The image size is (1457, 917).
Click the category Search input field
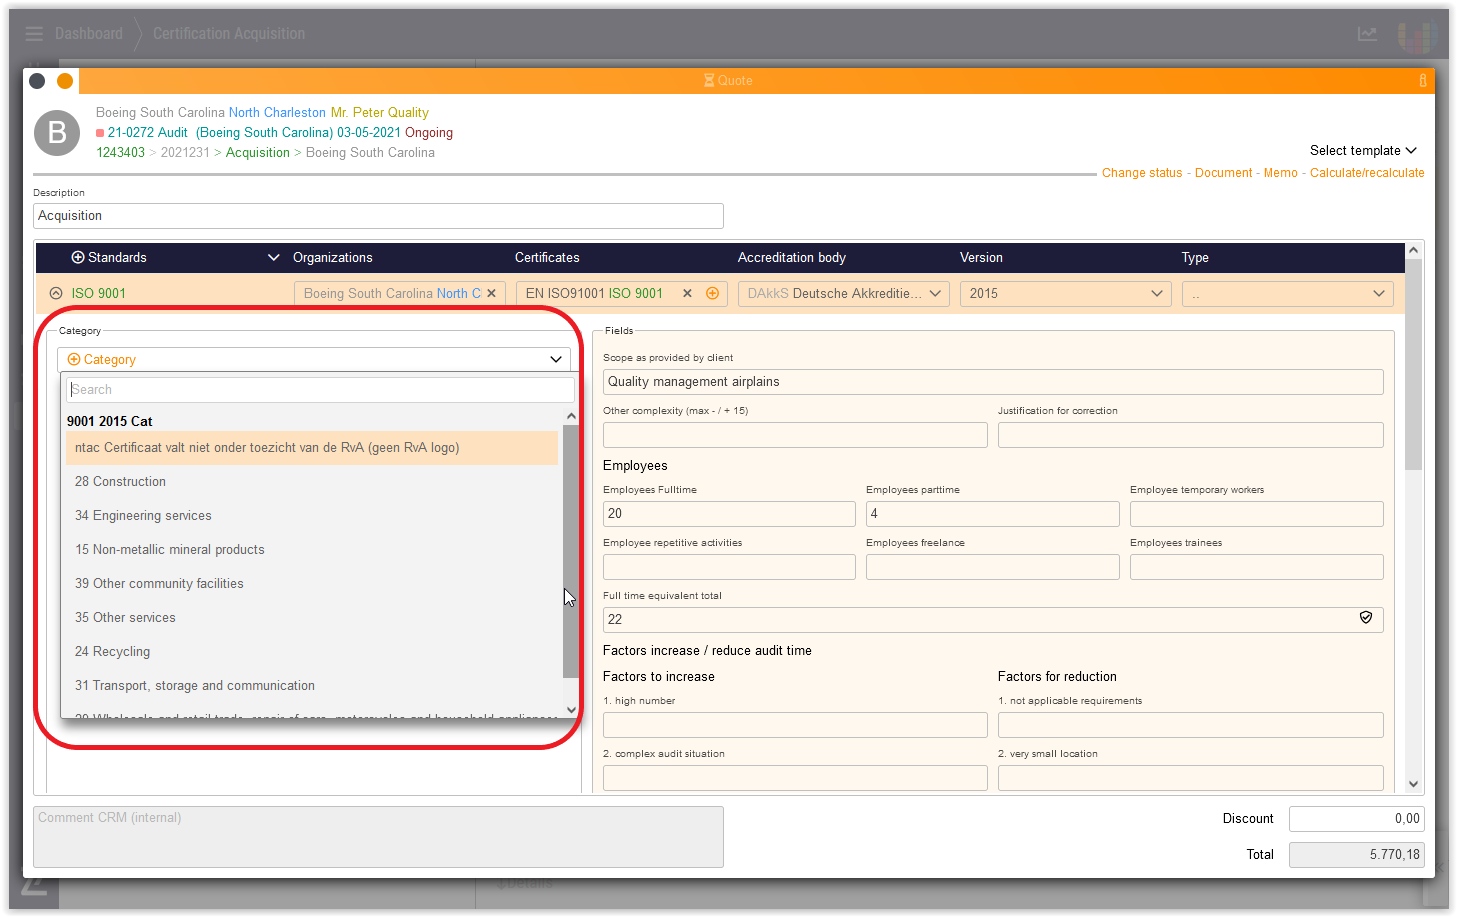click(x=320, y=390)
